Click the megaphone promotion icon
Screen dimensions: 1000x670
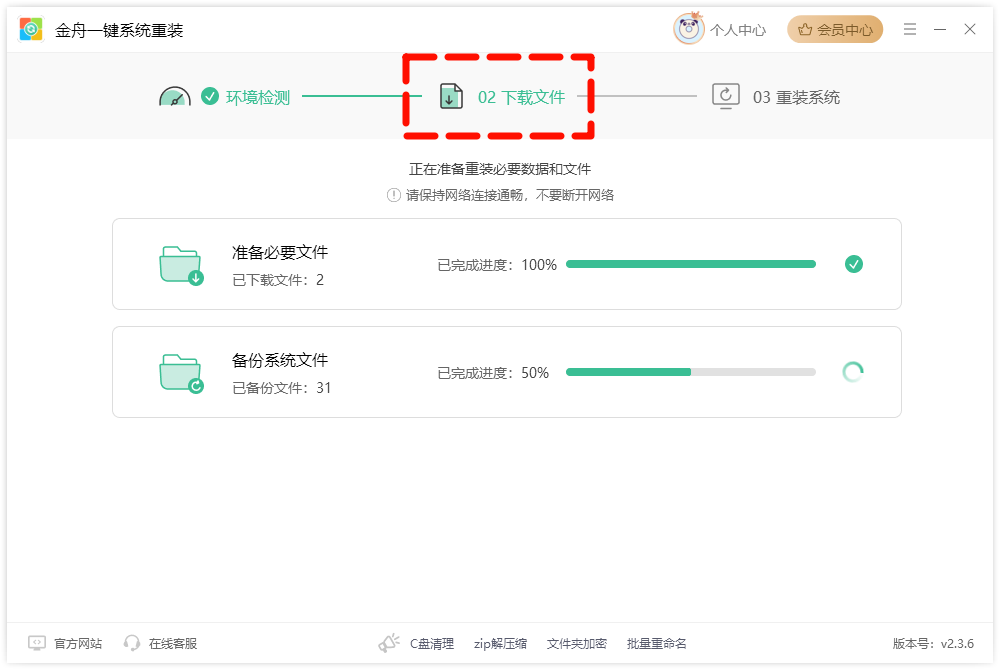(x=389, y=643)
